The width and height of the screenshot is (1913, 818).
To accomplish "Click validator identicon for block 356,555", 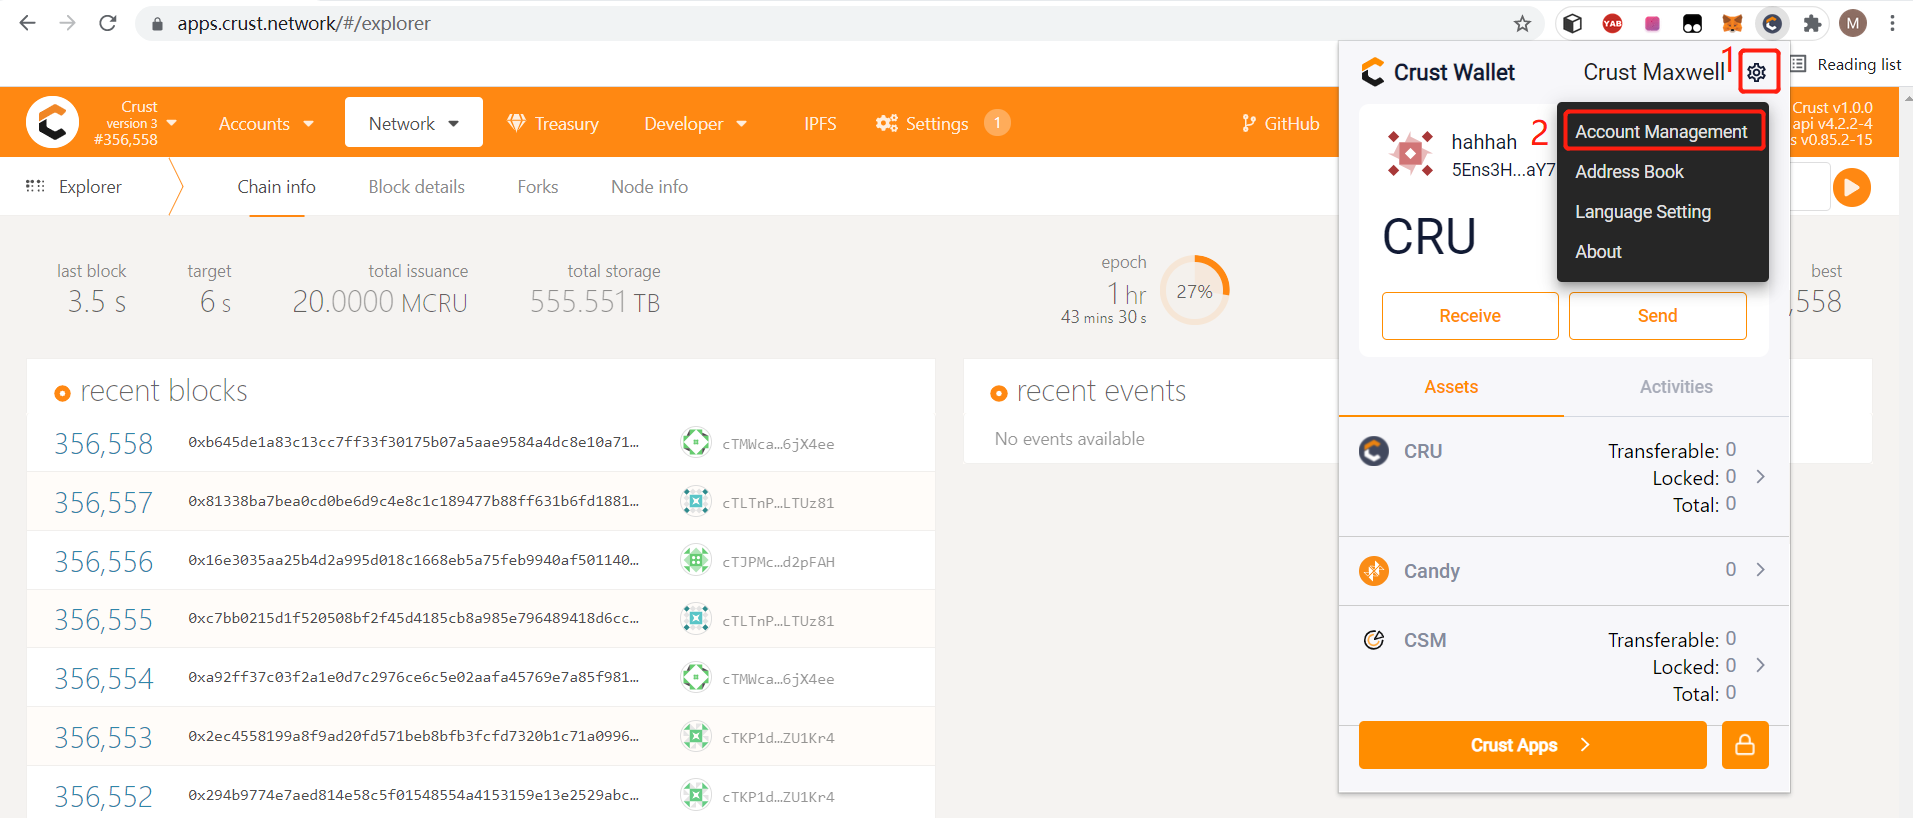I will tap(695, 619).
